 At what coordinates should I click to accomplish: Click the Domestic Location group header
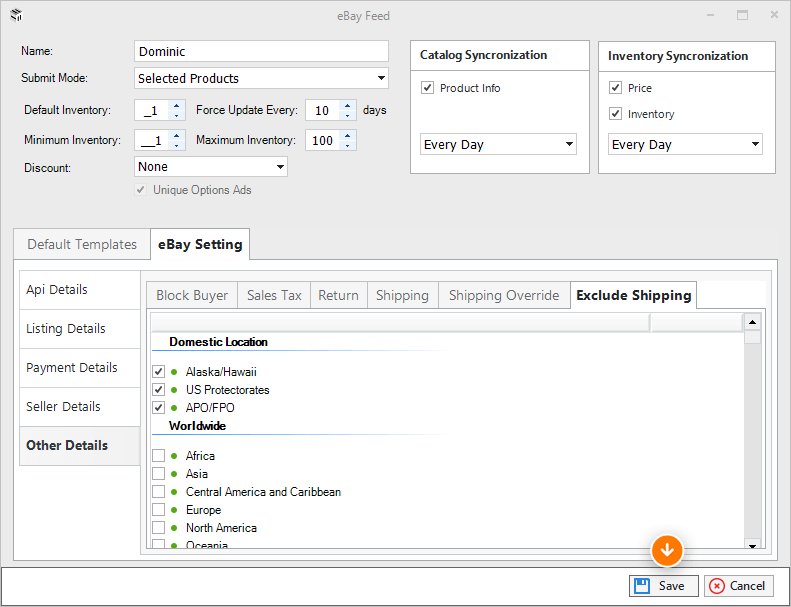[x=218, y=342]
